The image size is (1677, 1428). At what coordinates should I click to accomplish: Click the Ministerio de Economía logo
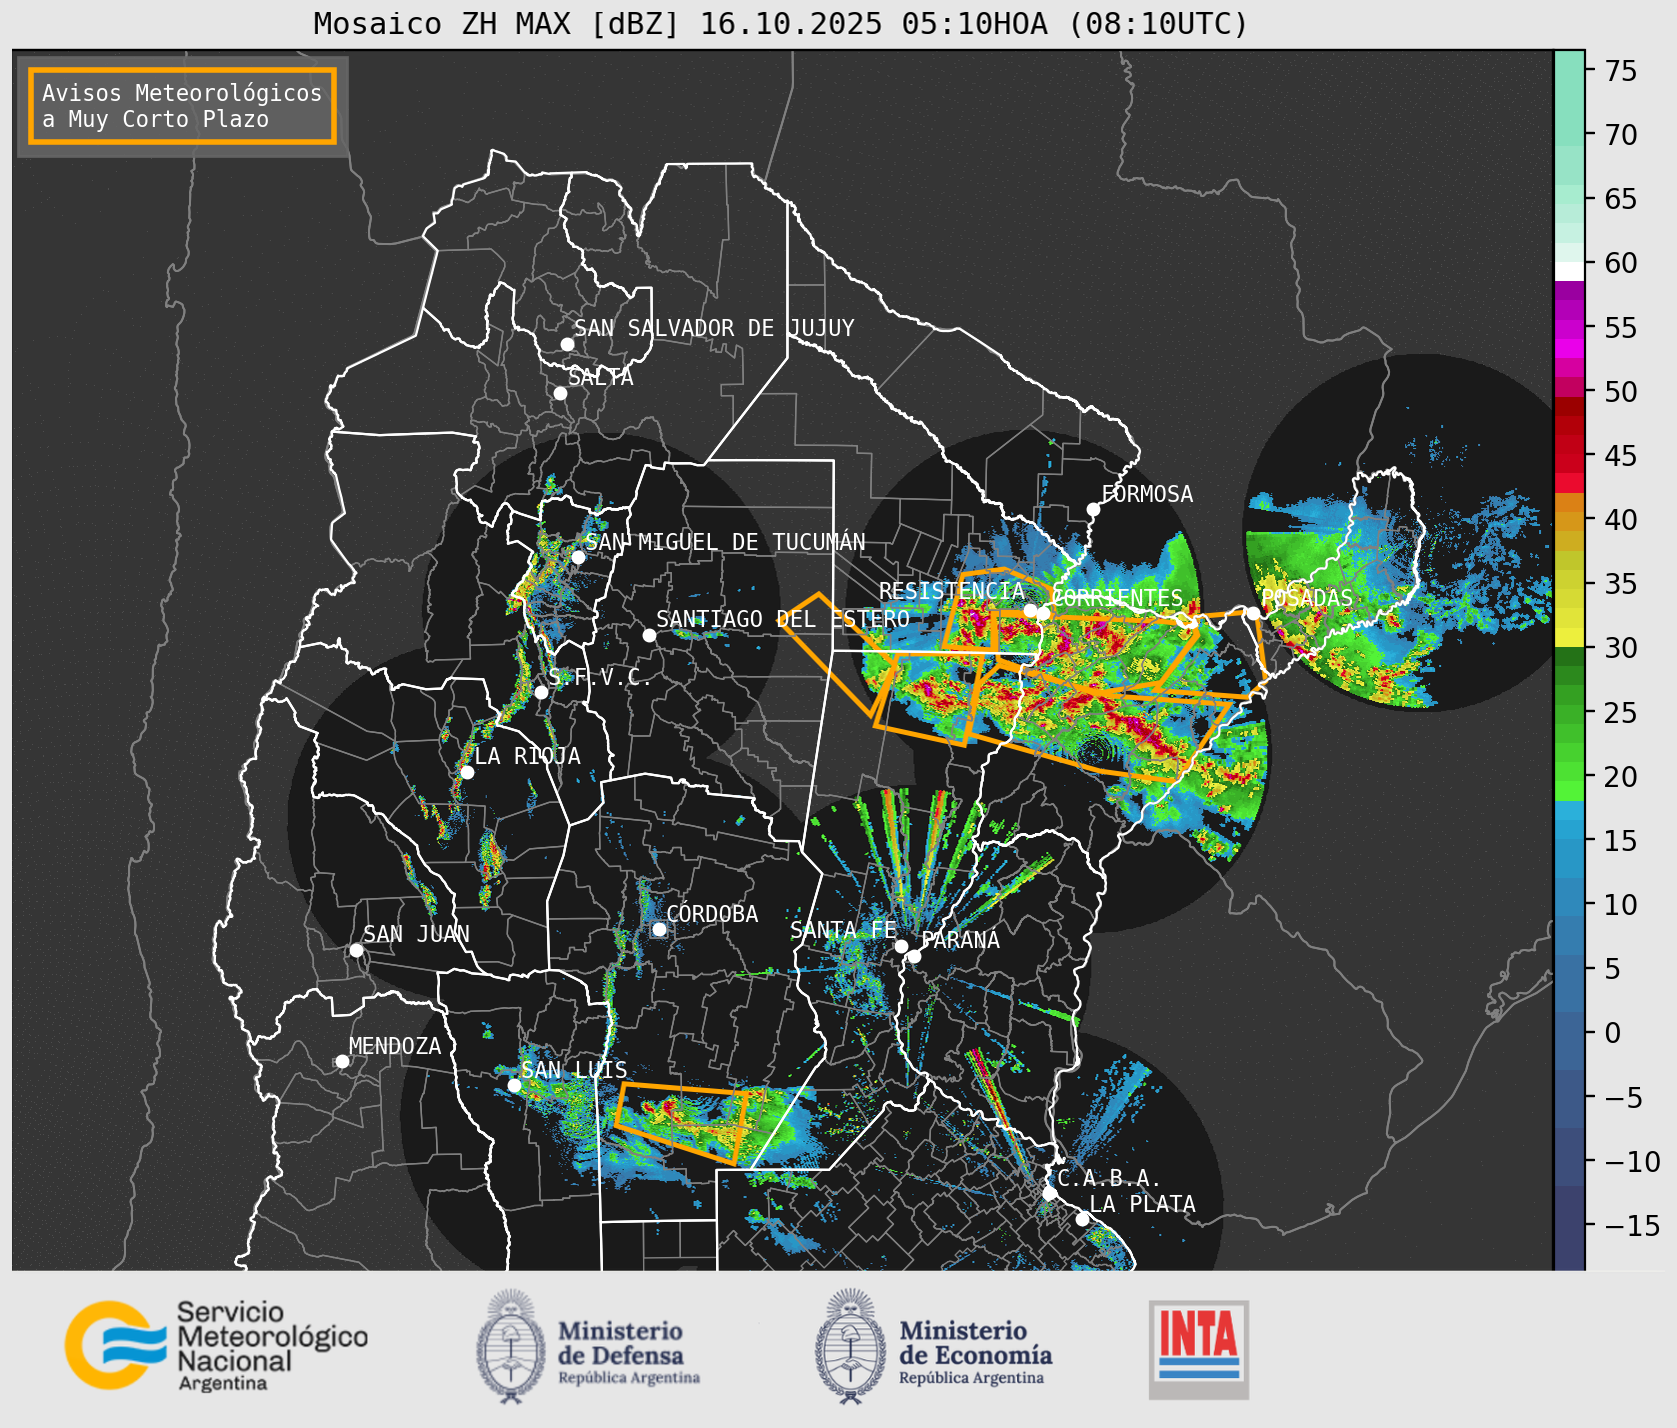coord(933,1346)
